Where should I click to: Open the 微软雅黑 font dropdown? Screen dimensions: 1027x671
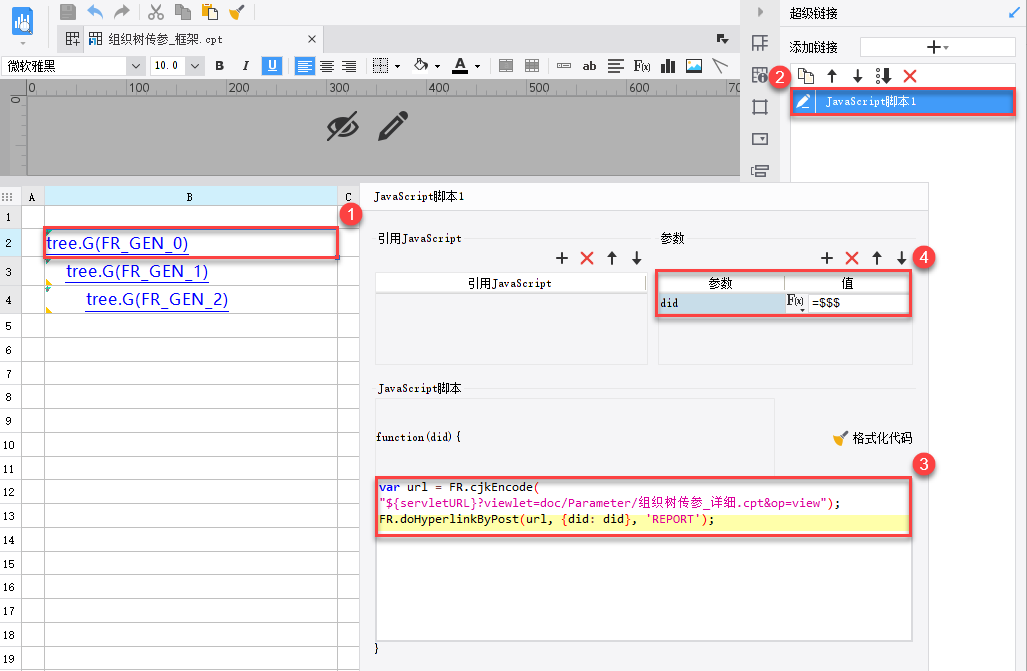136,66
